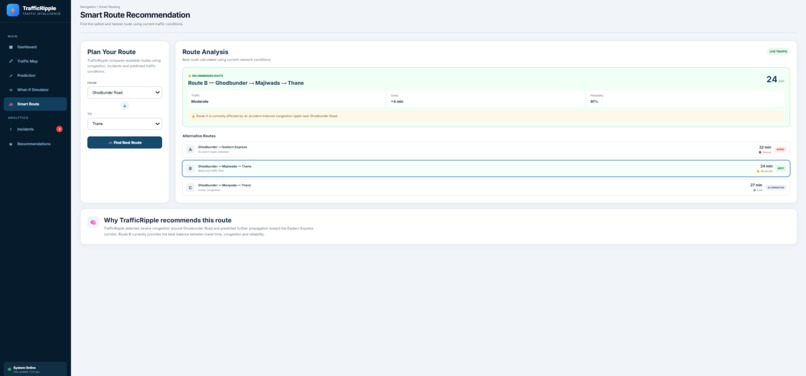Viewport: 806px width, 376px height.
Task: Click the Plan Your Route heading
Action: pyautogui.click(x=112, y=52)
